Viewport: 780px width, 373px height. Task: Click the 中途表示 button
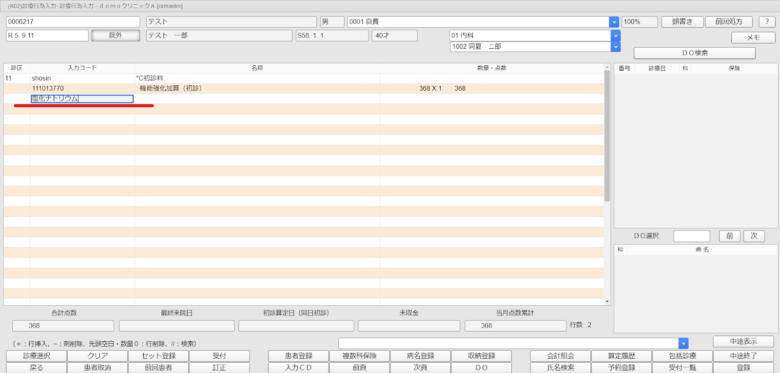[x=743, y=342]
